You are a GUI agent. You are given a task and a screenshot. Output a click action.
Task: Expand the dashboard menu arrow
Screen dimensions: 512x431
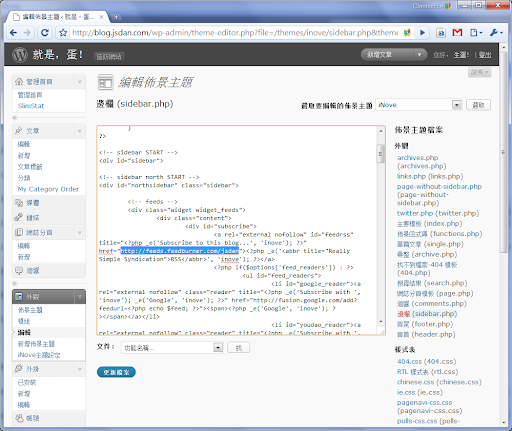click(79, 82)
